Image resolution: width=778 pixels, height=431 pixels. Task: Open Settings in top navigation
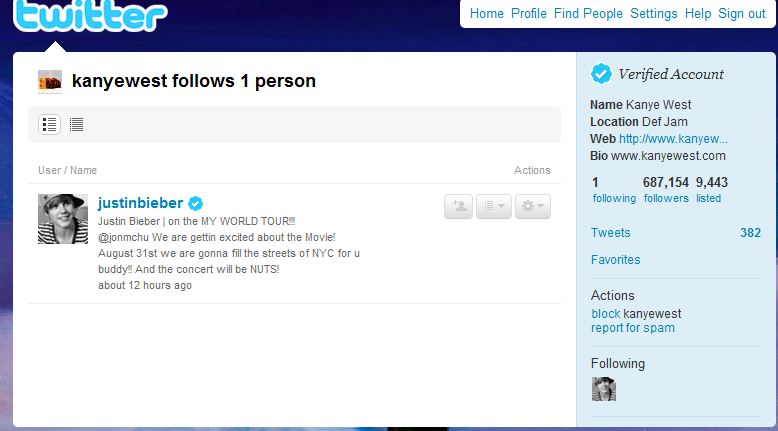[x=653, y=13]
